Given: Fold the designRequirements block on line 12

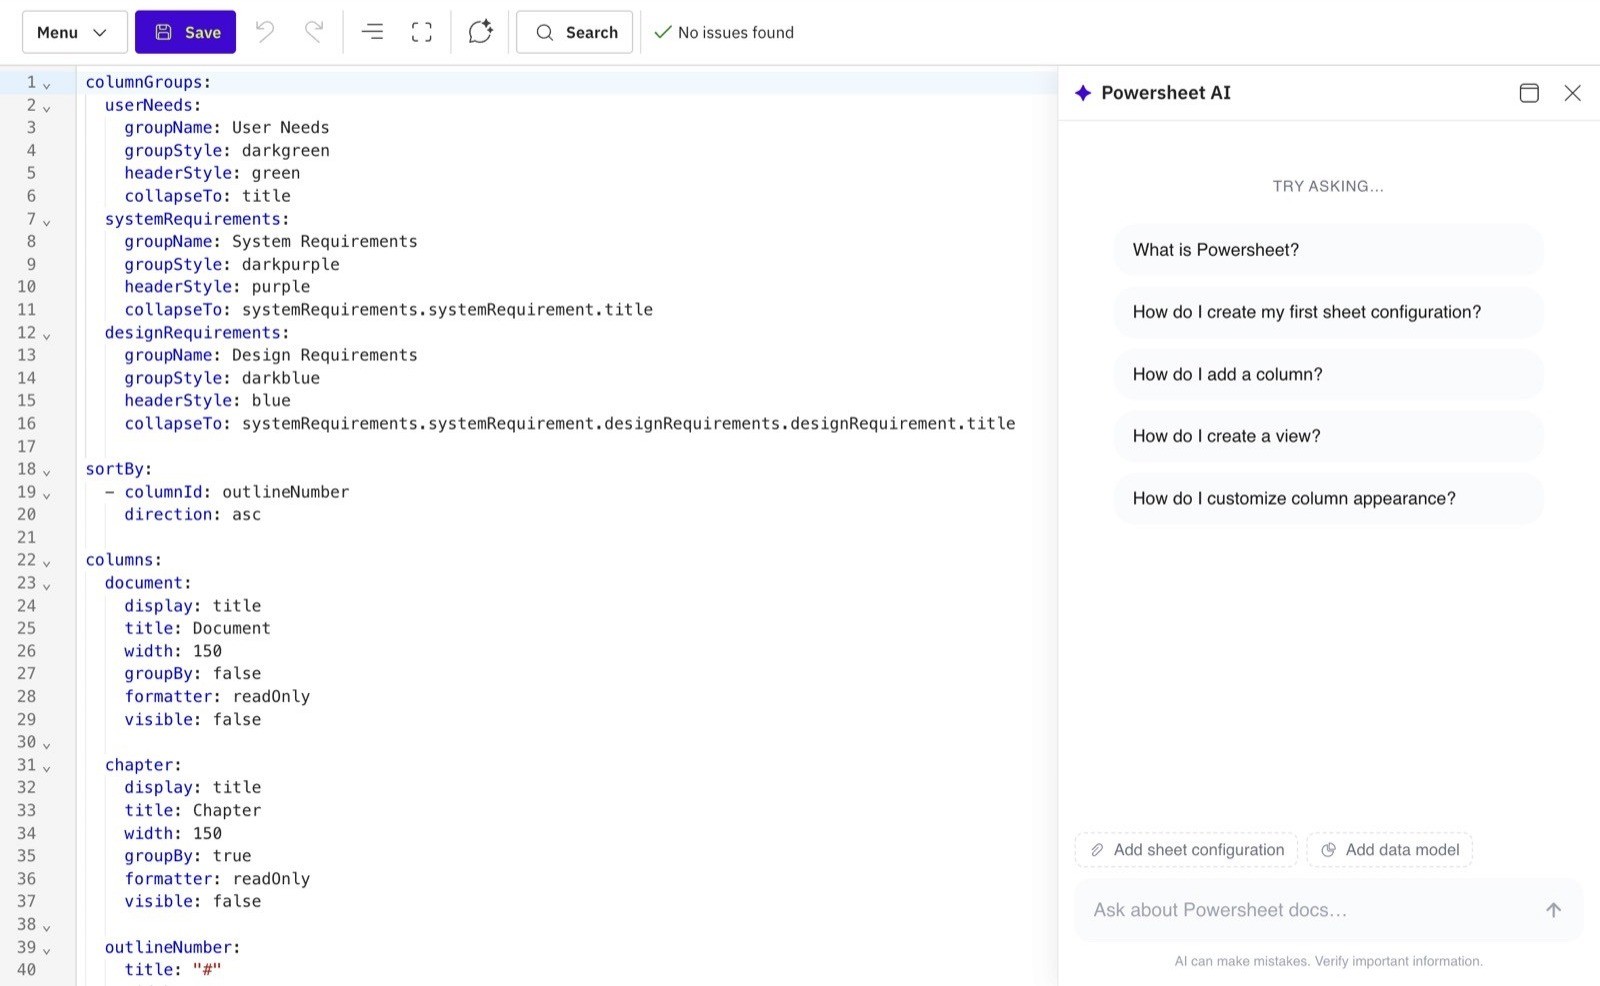Looking at the screenshot, I should click(x=46, y=335).
